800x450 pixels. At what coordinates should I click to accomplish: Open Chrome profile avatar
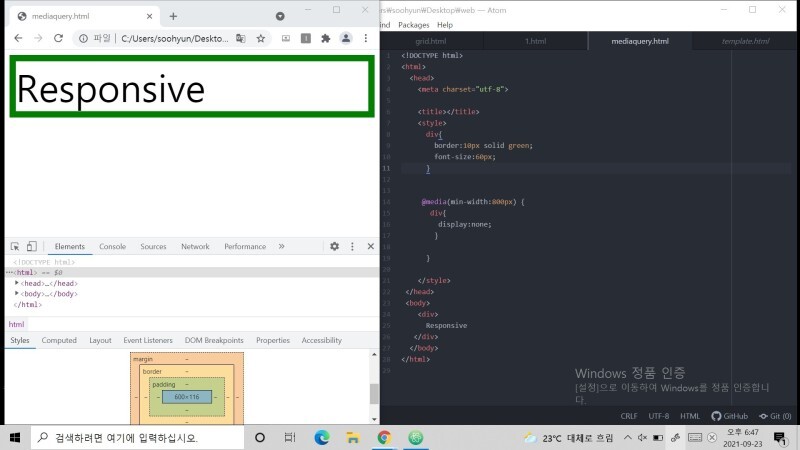point(345,38)
